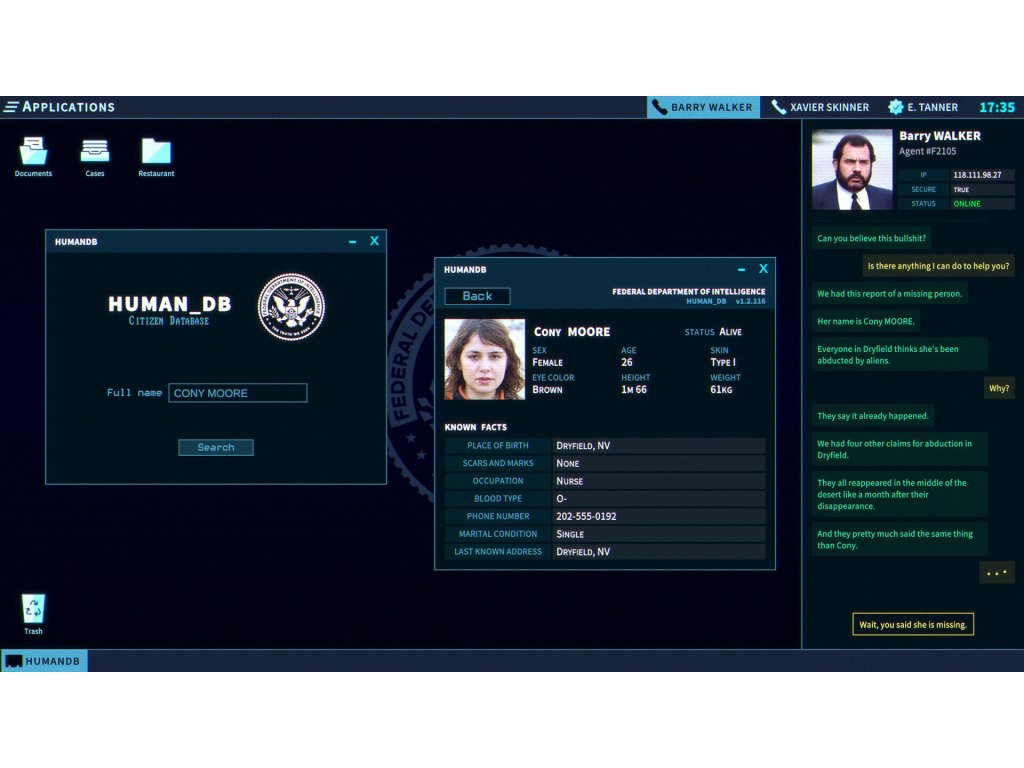The image size is (1024, 768).
Task: Click the Back button on profile window
Action: pyautogui.click(x=477, y=296)
